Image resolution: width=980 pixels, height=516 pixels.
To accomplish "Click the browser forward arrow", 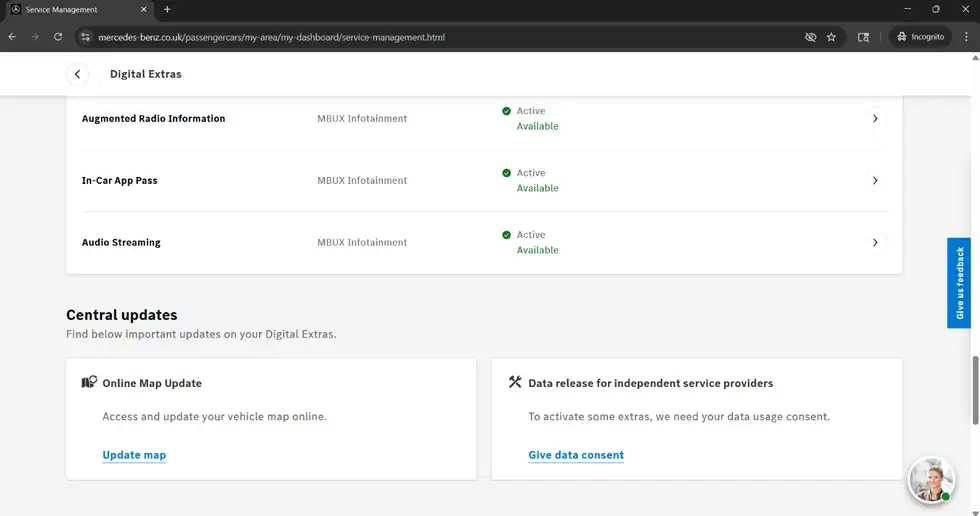I will (x=35, y=37).
